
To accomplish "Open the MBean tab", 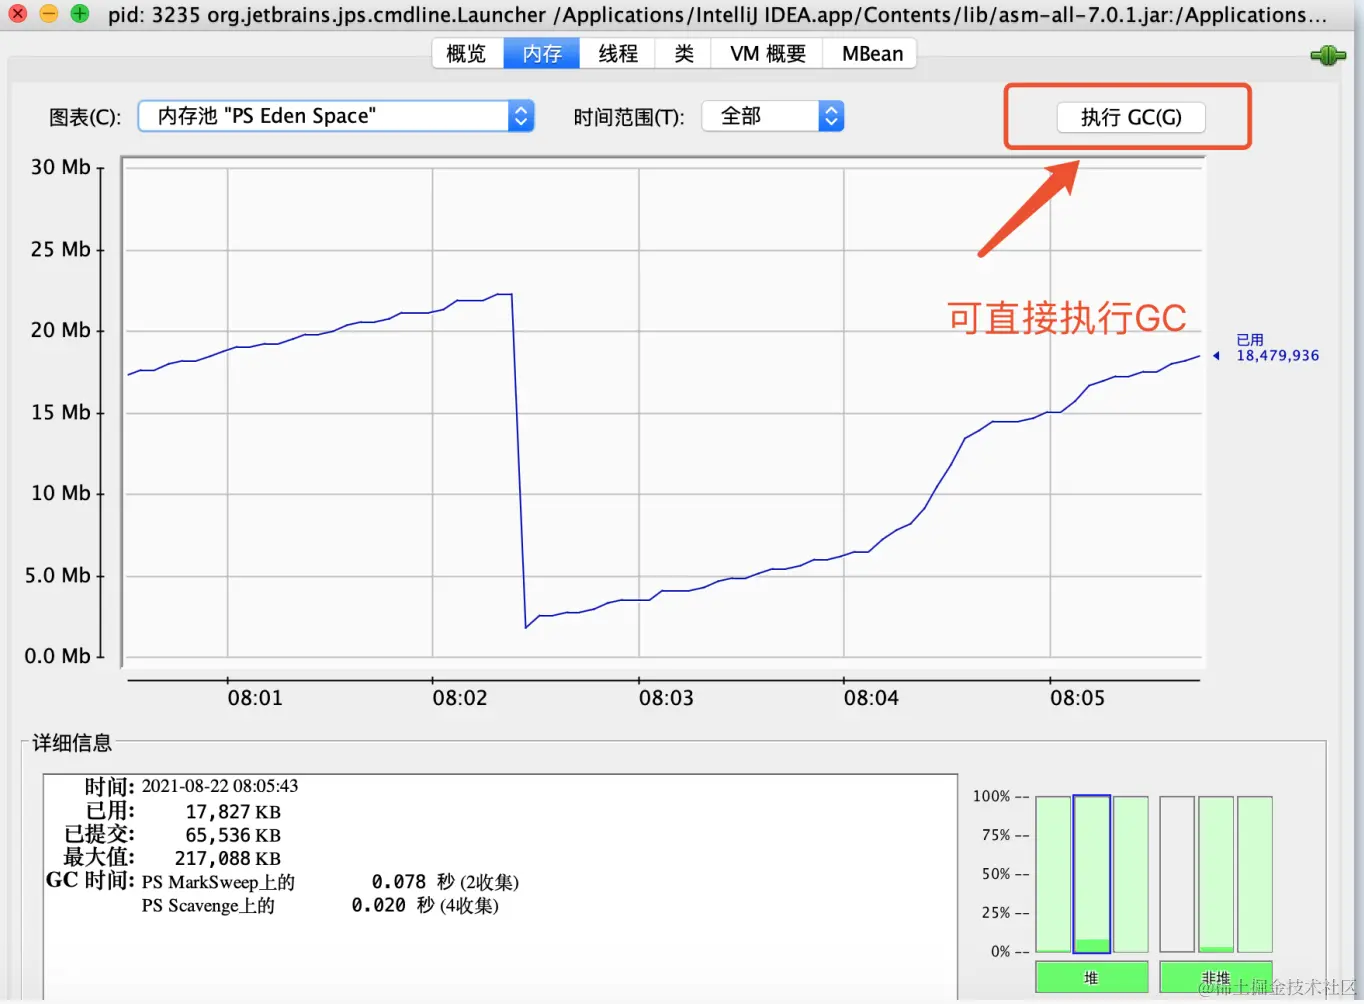I will pyautogui.click(x=871, y=54).
